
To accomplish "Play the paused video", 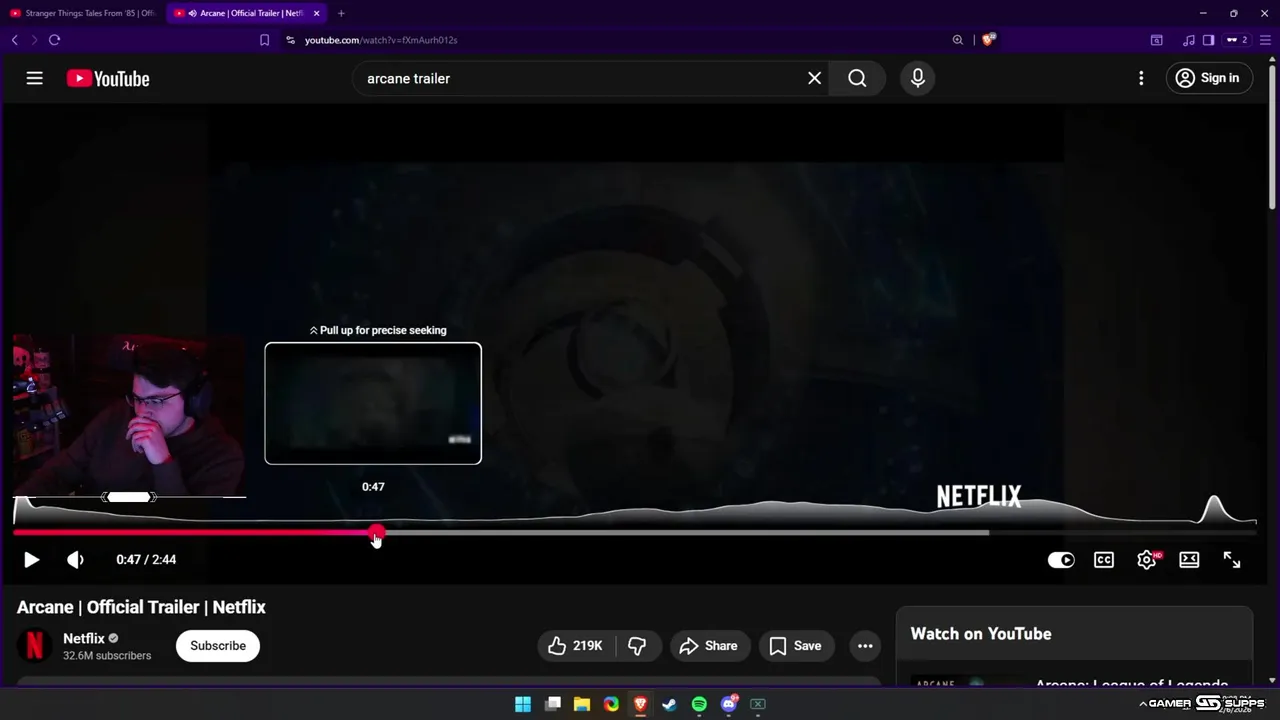I will [31, 560].
